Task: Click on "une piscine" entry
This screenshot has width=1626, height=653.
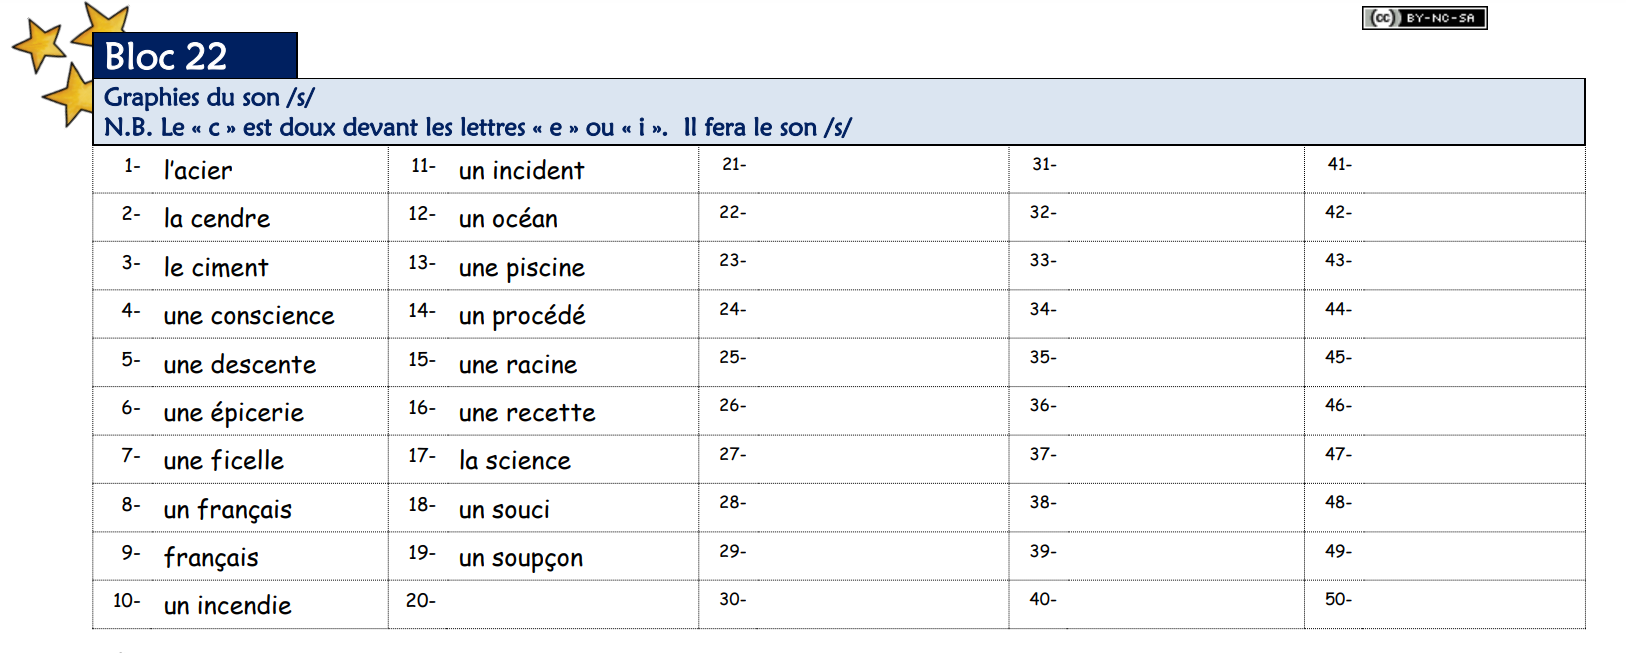Action: click(521, 268)
